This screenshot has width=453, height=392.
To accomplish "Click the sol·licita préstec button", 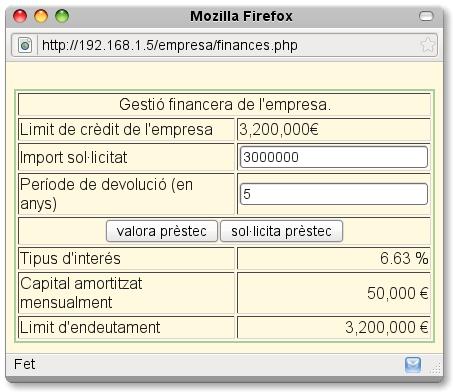I will [x=281, y=231].
